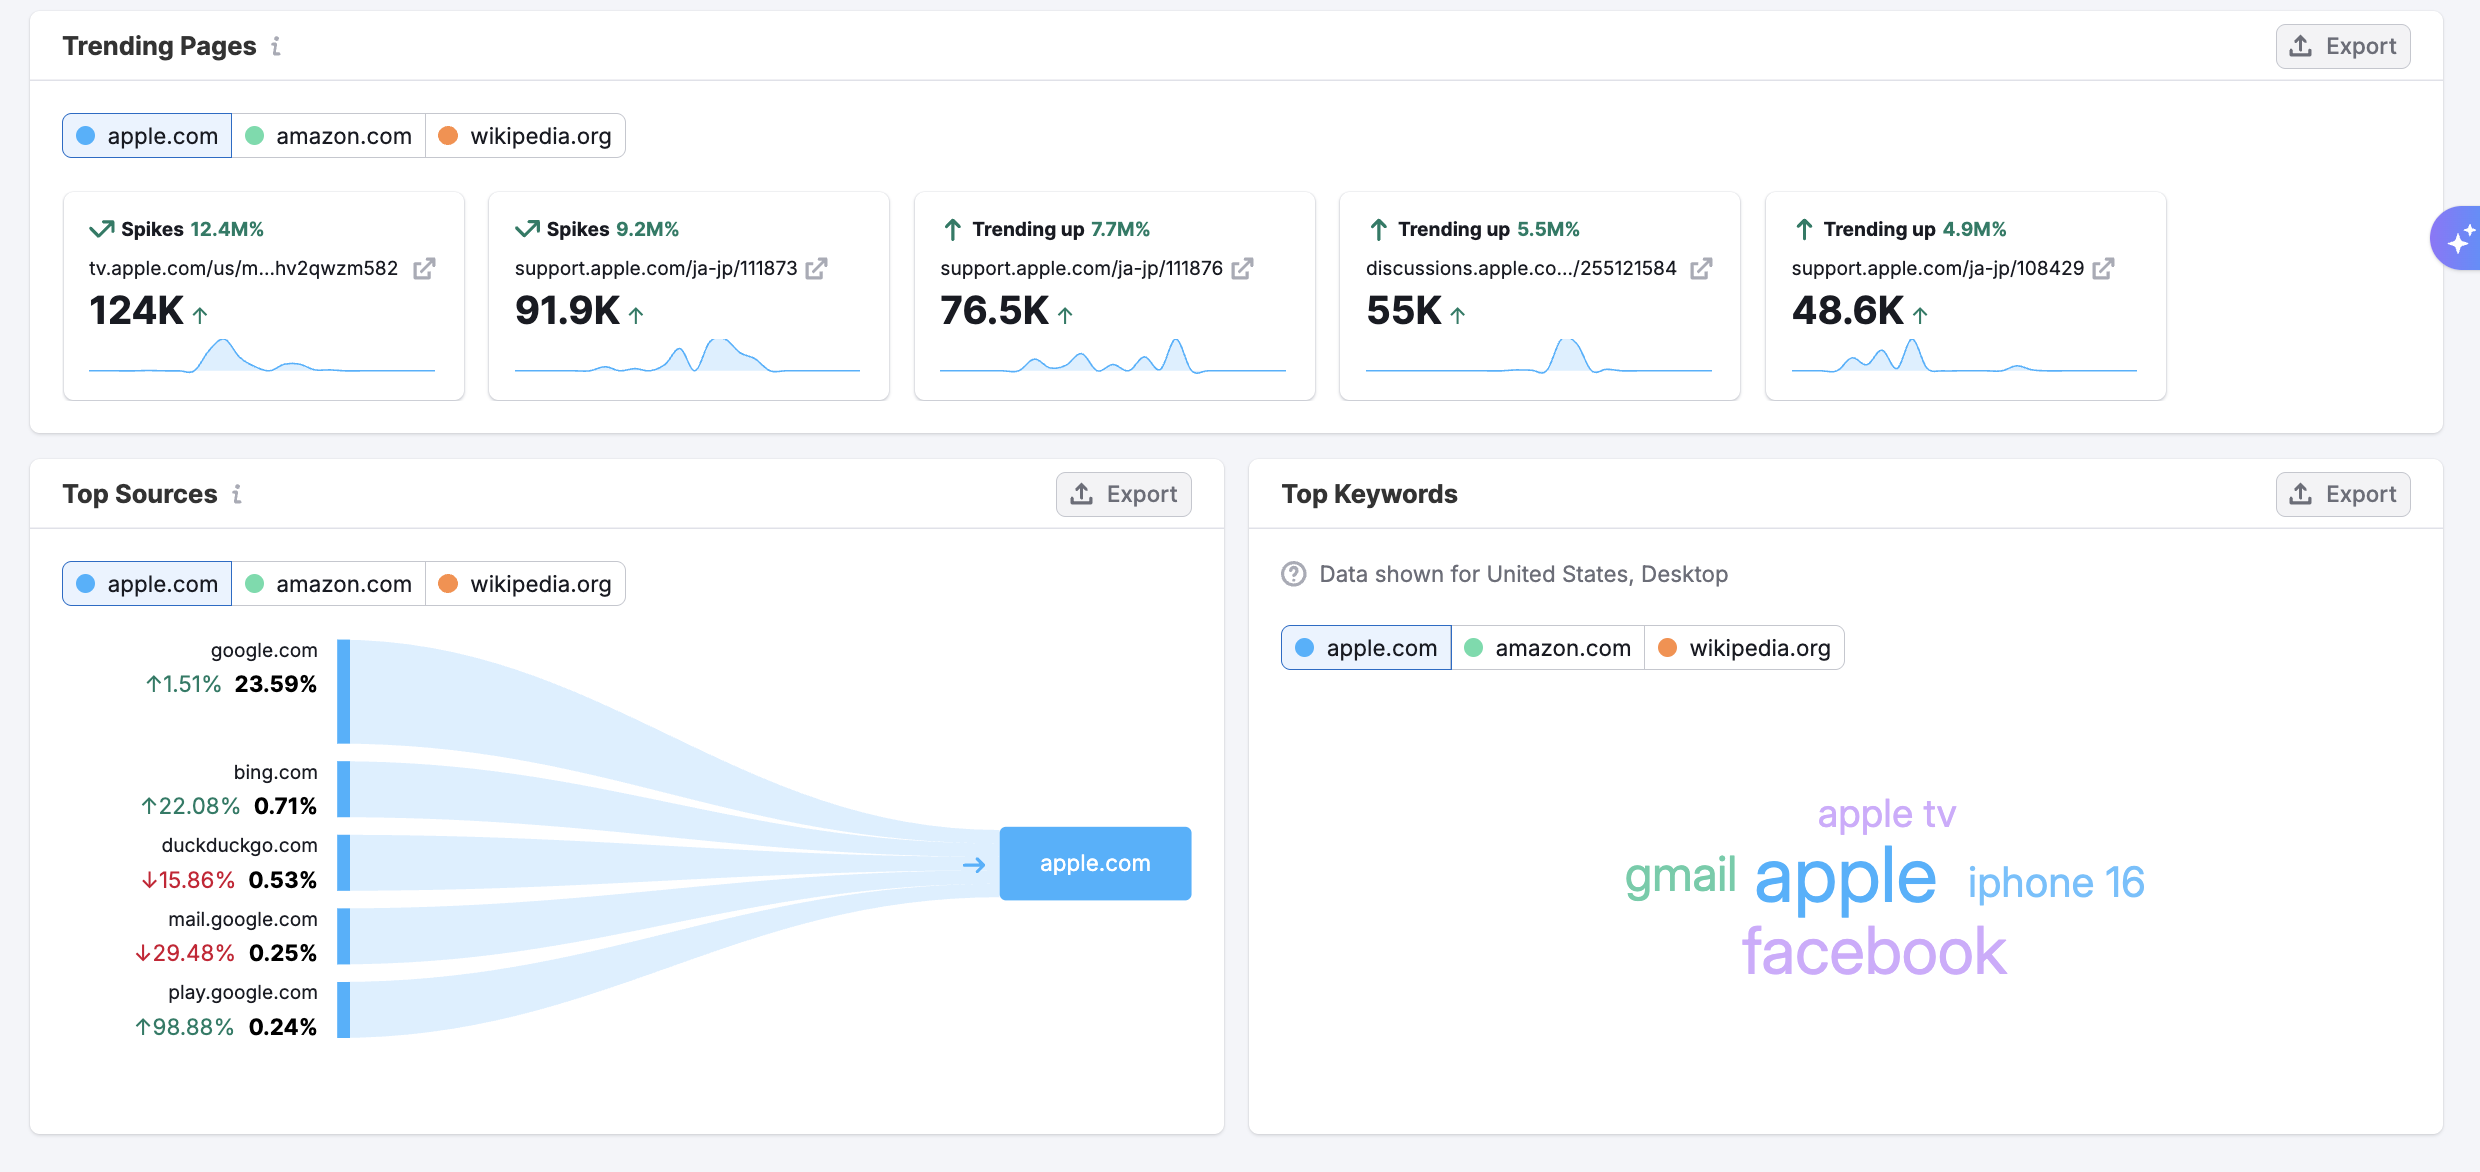The image size is (2480, 1172).
Task: Select amazon.com in Top Keywords
Action: 1548,648
